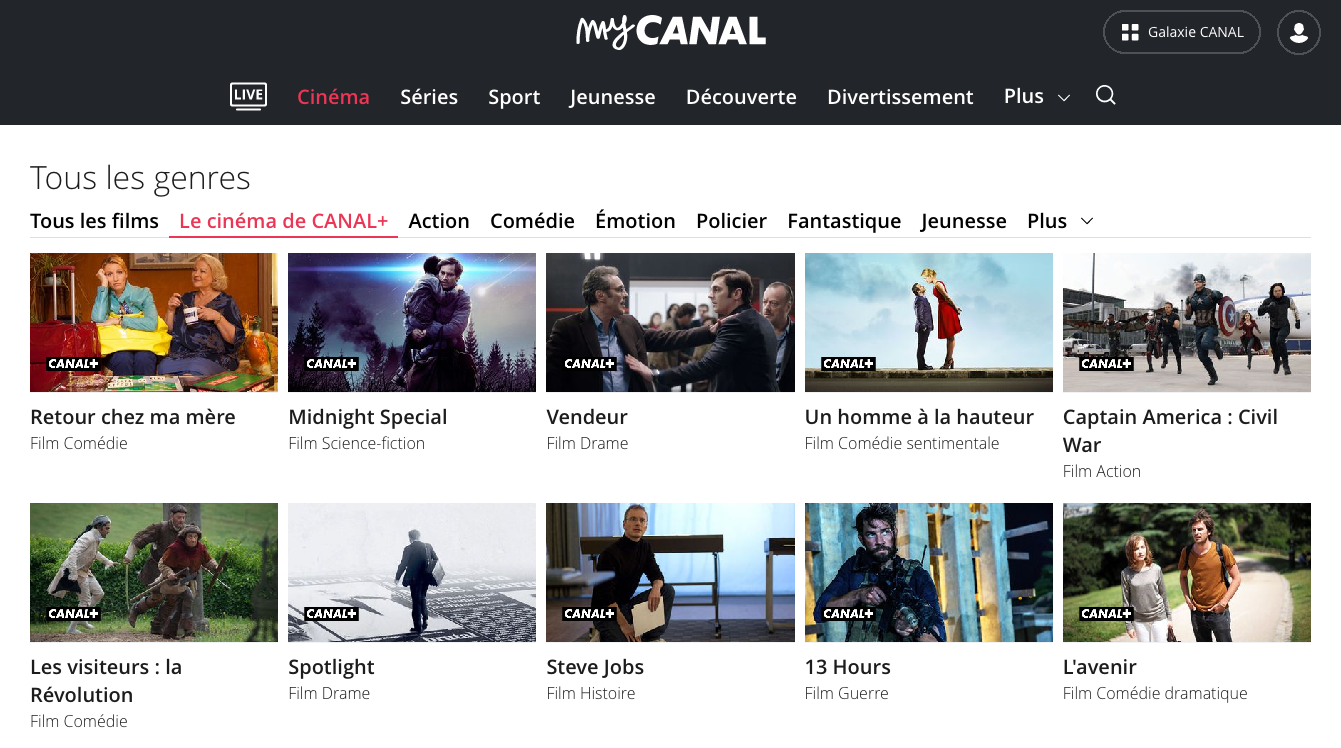Go to the Séries section

(429, 97)
